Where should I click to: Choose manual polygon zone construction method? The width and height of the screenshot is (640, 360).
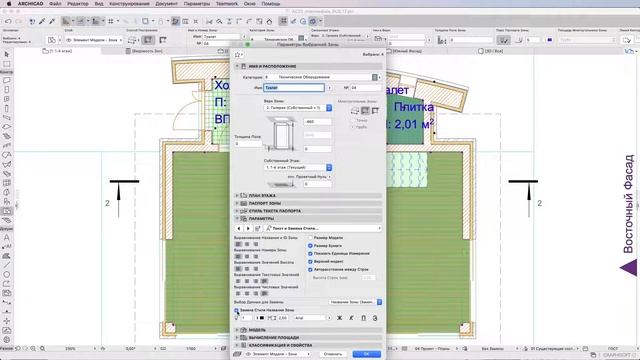(355, 111)
